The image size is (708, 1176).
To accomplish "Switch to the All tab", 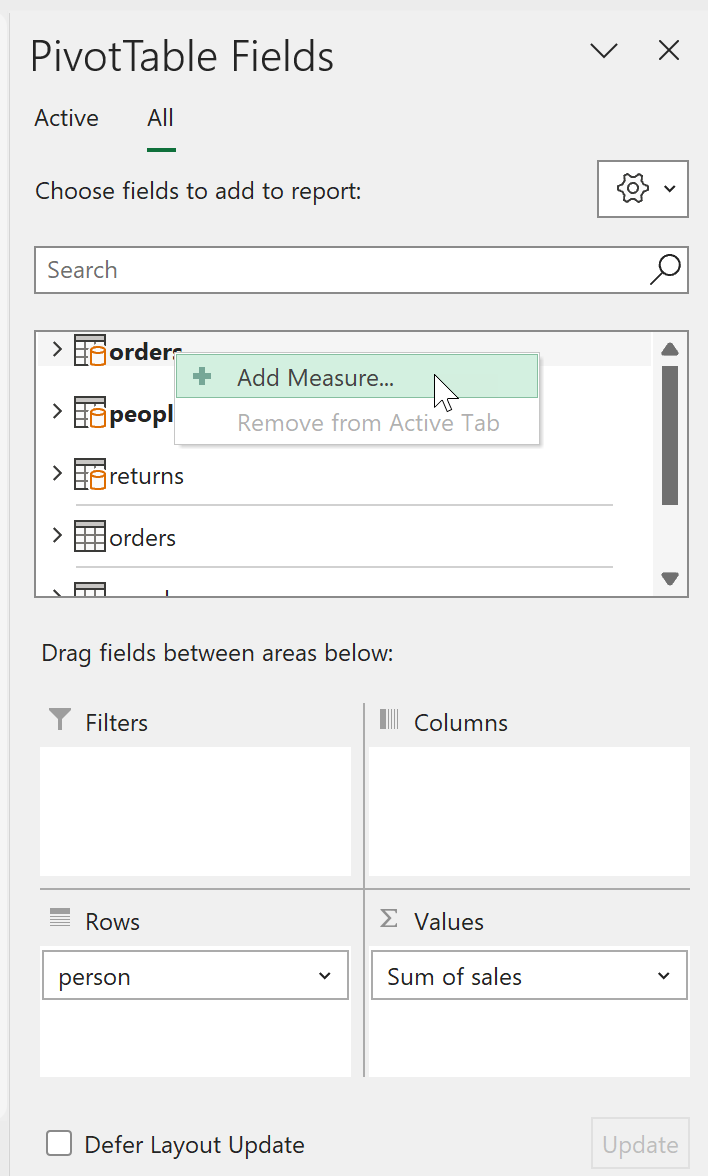I will pyautogui.click(x=160, y=118).
